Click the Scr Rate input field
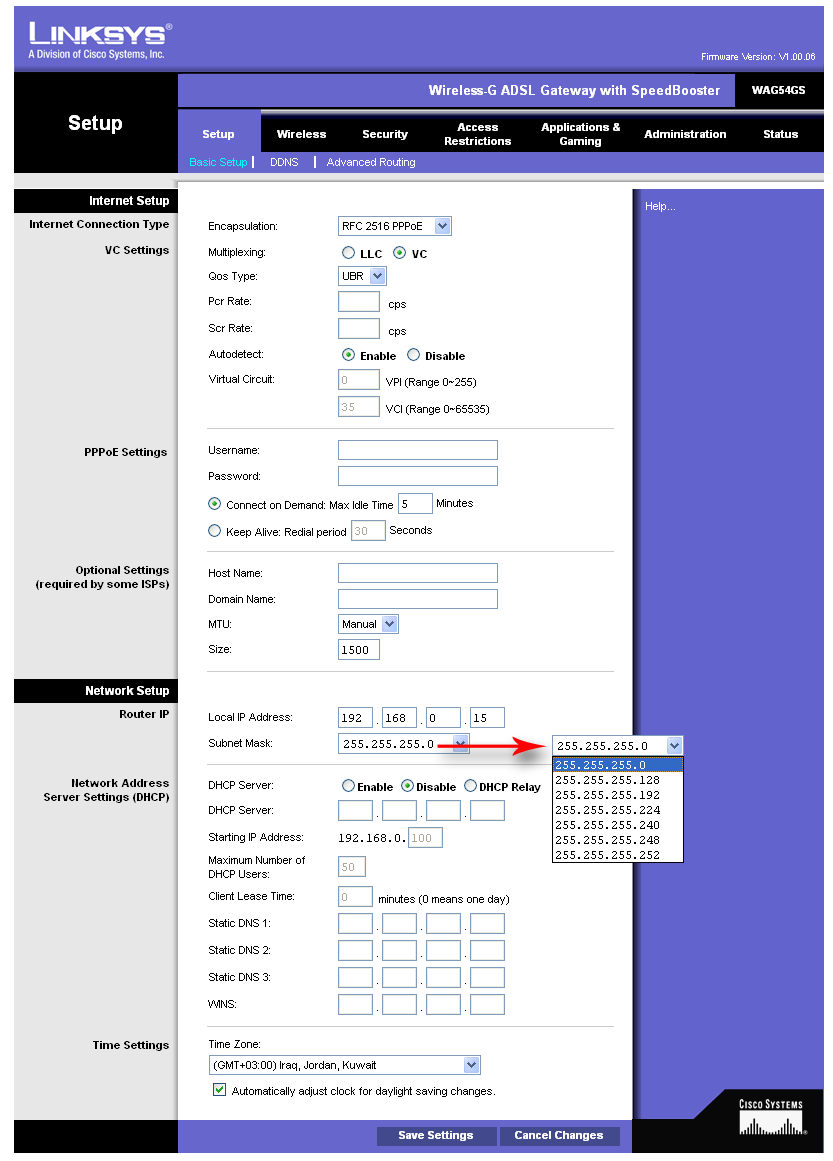Screen dimensions: 833x1161 tap(358, 328)
